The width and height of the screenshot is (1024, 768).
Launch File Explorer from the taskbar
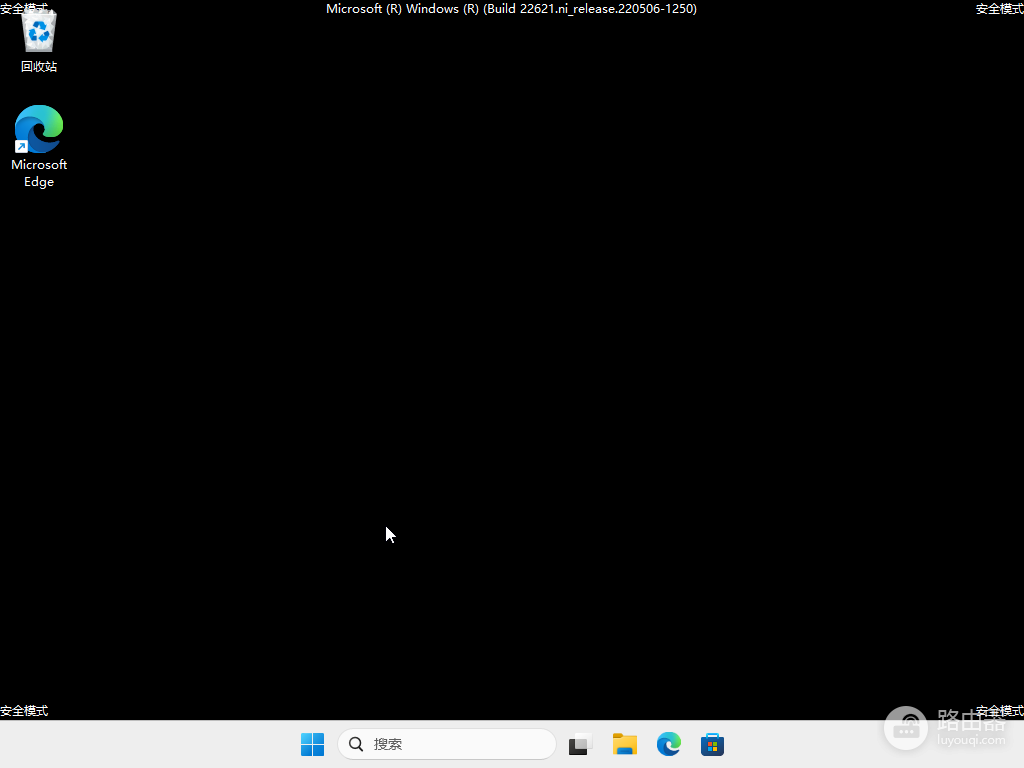[624, 744]
